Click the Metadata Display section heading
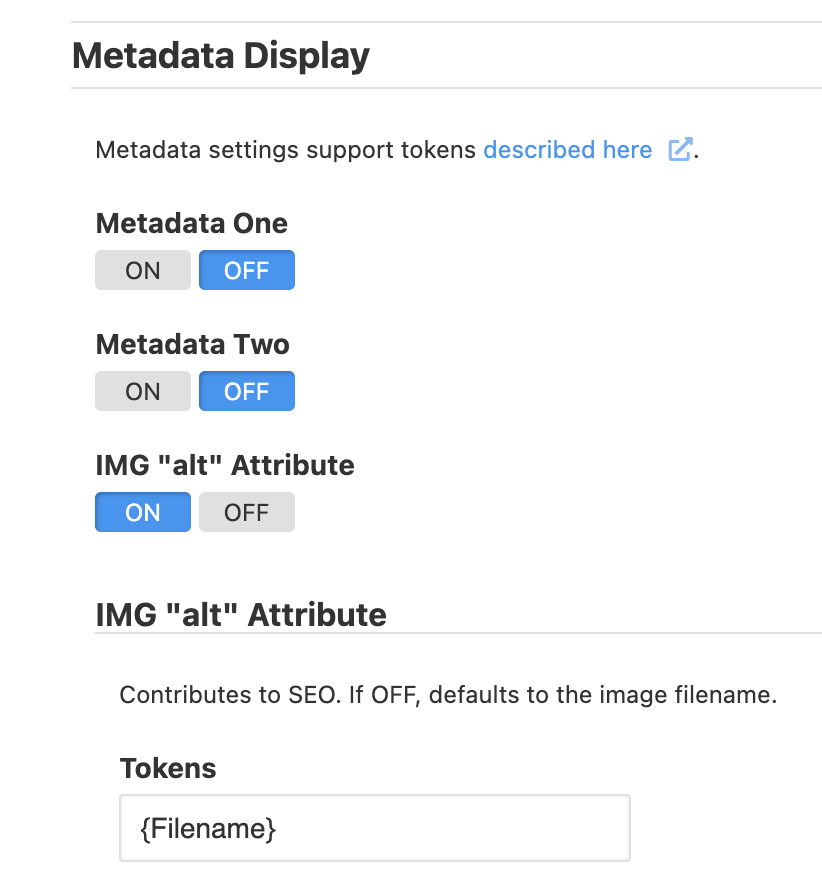Image resolution: width=822 pixels, height=892 pixels. coord(221,55)
